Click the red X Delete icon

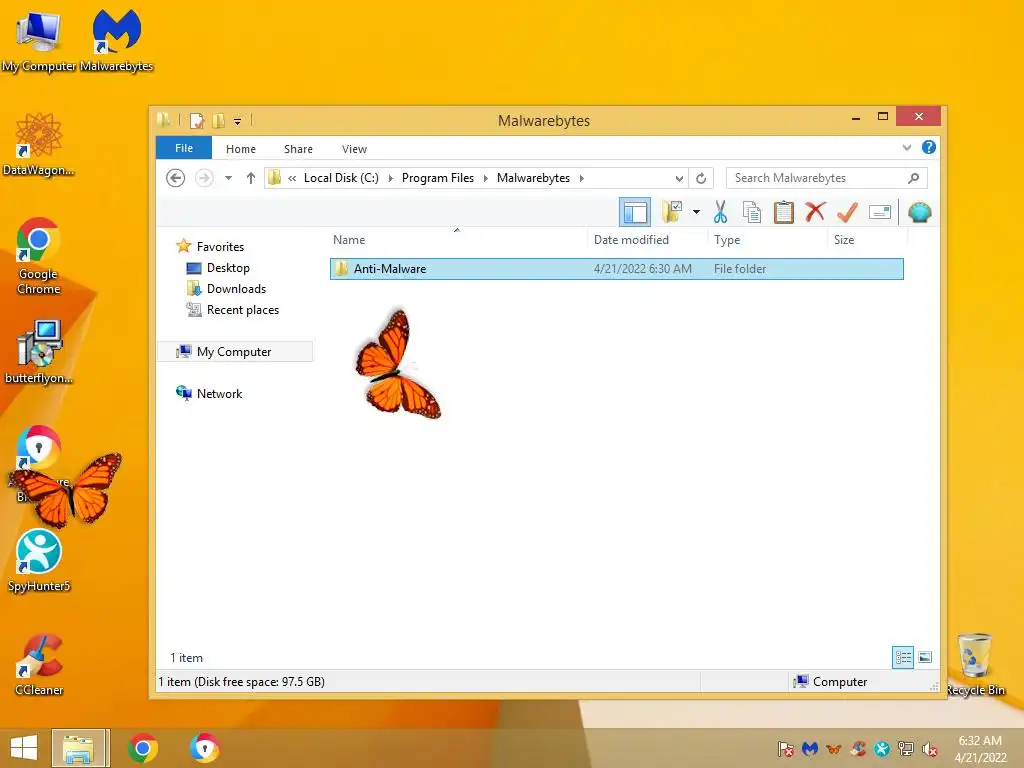point(815,212)
